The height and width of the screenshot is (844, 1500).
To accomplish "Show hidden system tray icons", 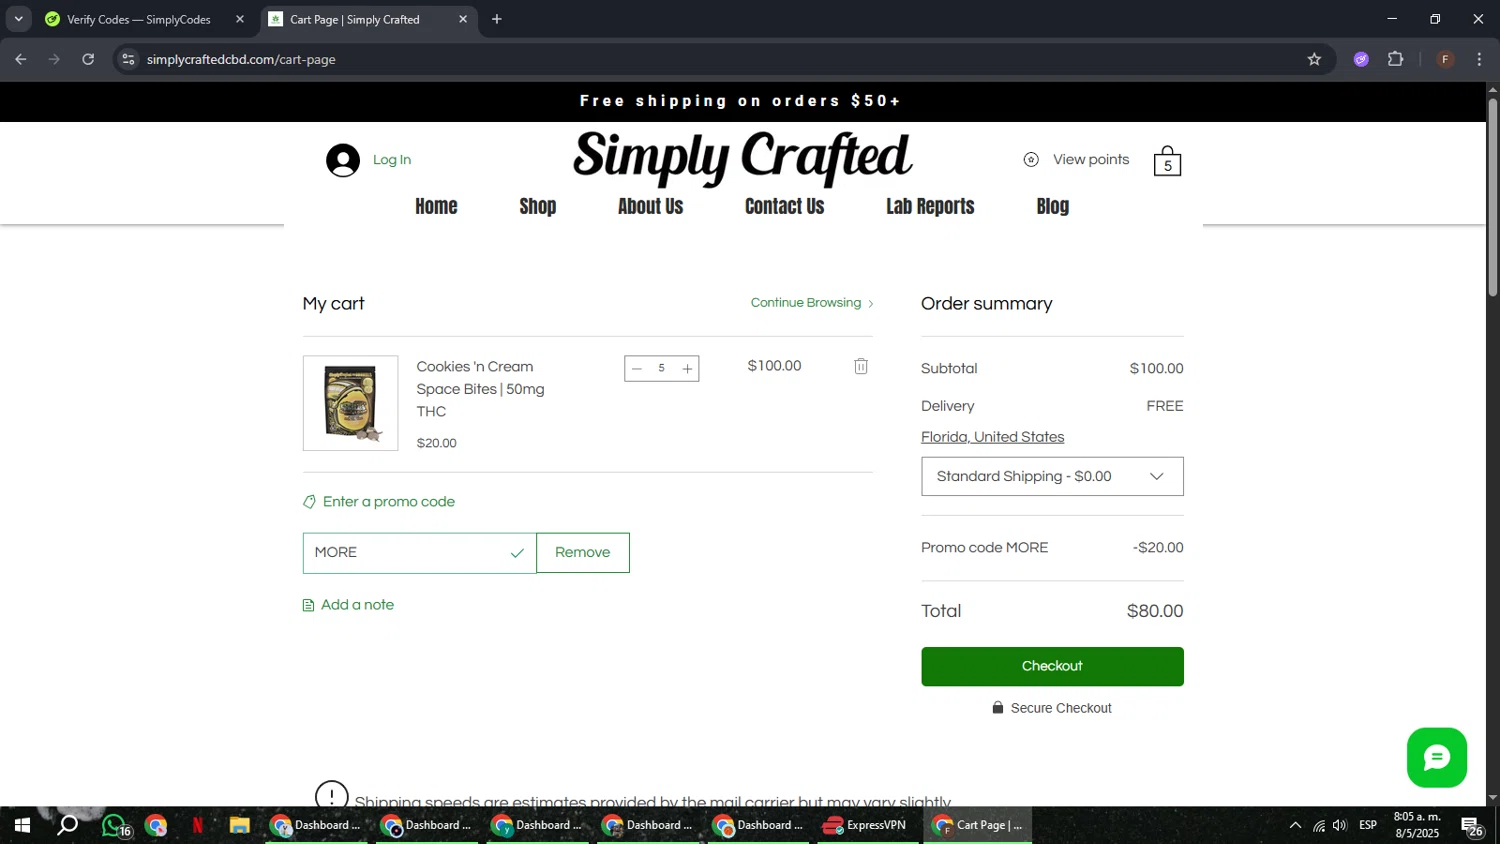I will (1295, 826).
